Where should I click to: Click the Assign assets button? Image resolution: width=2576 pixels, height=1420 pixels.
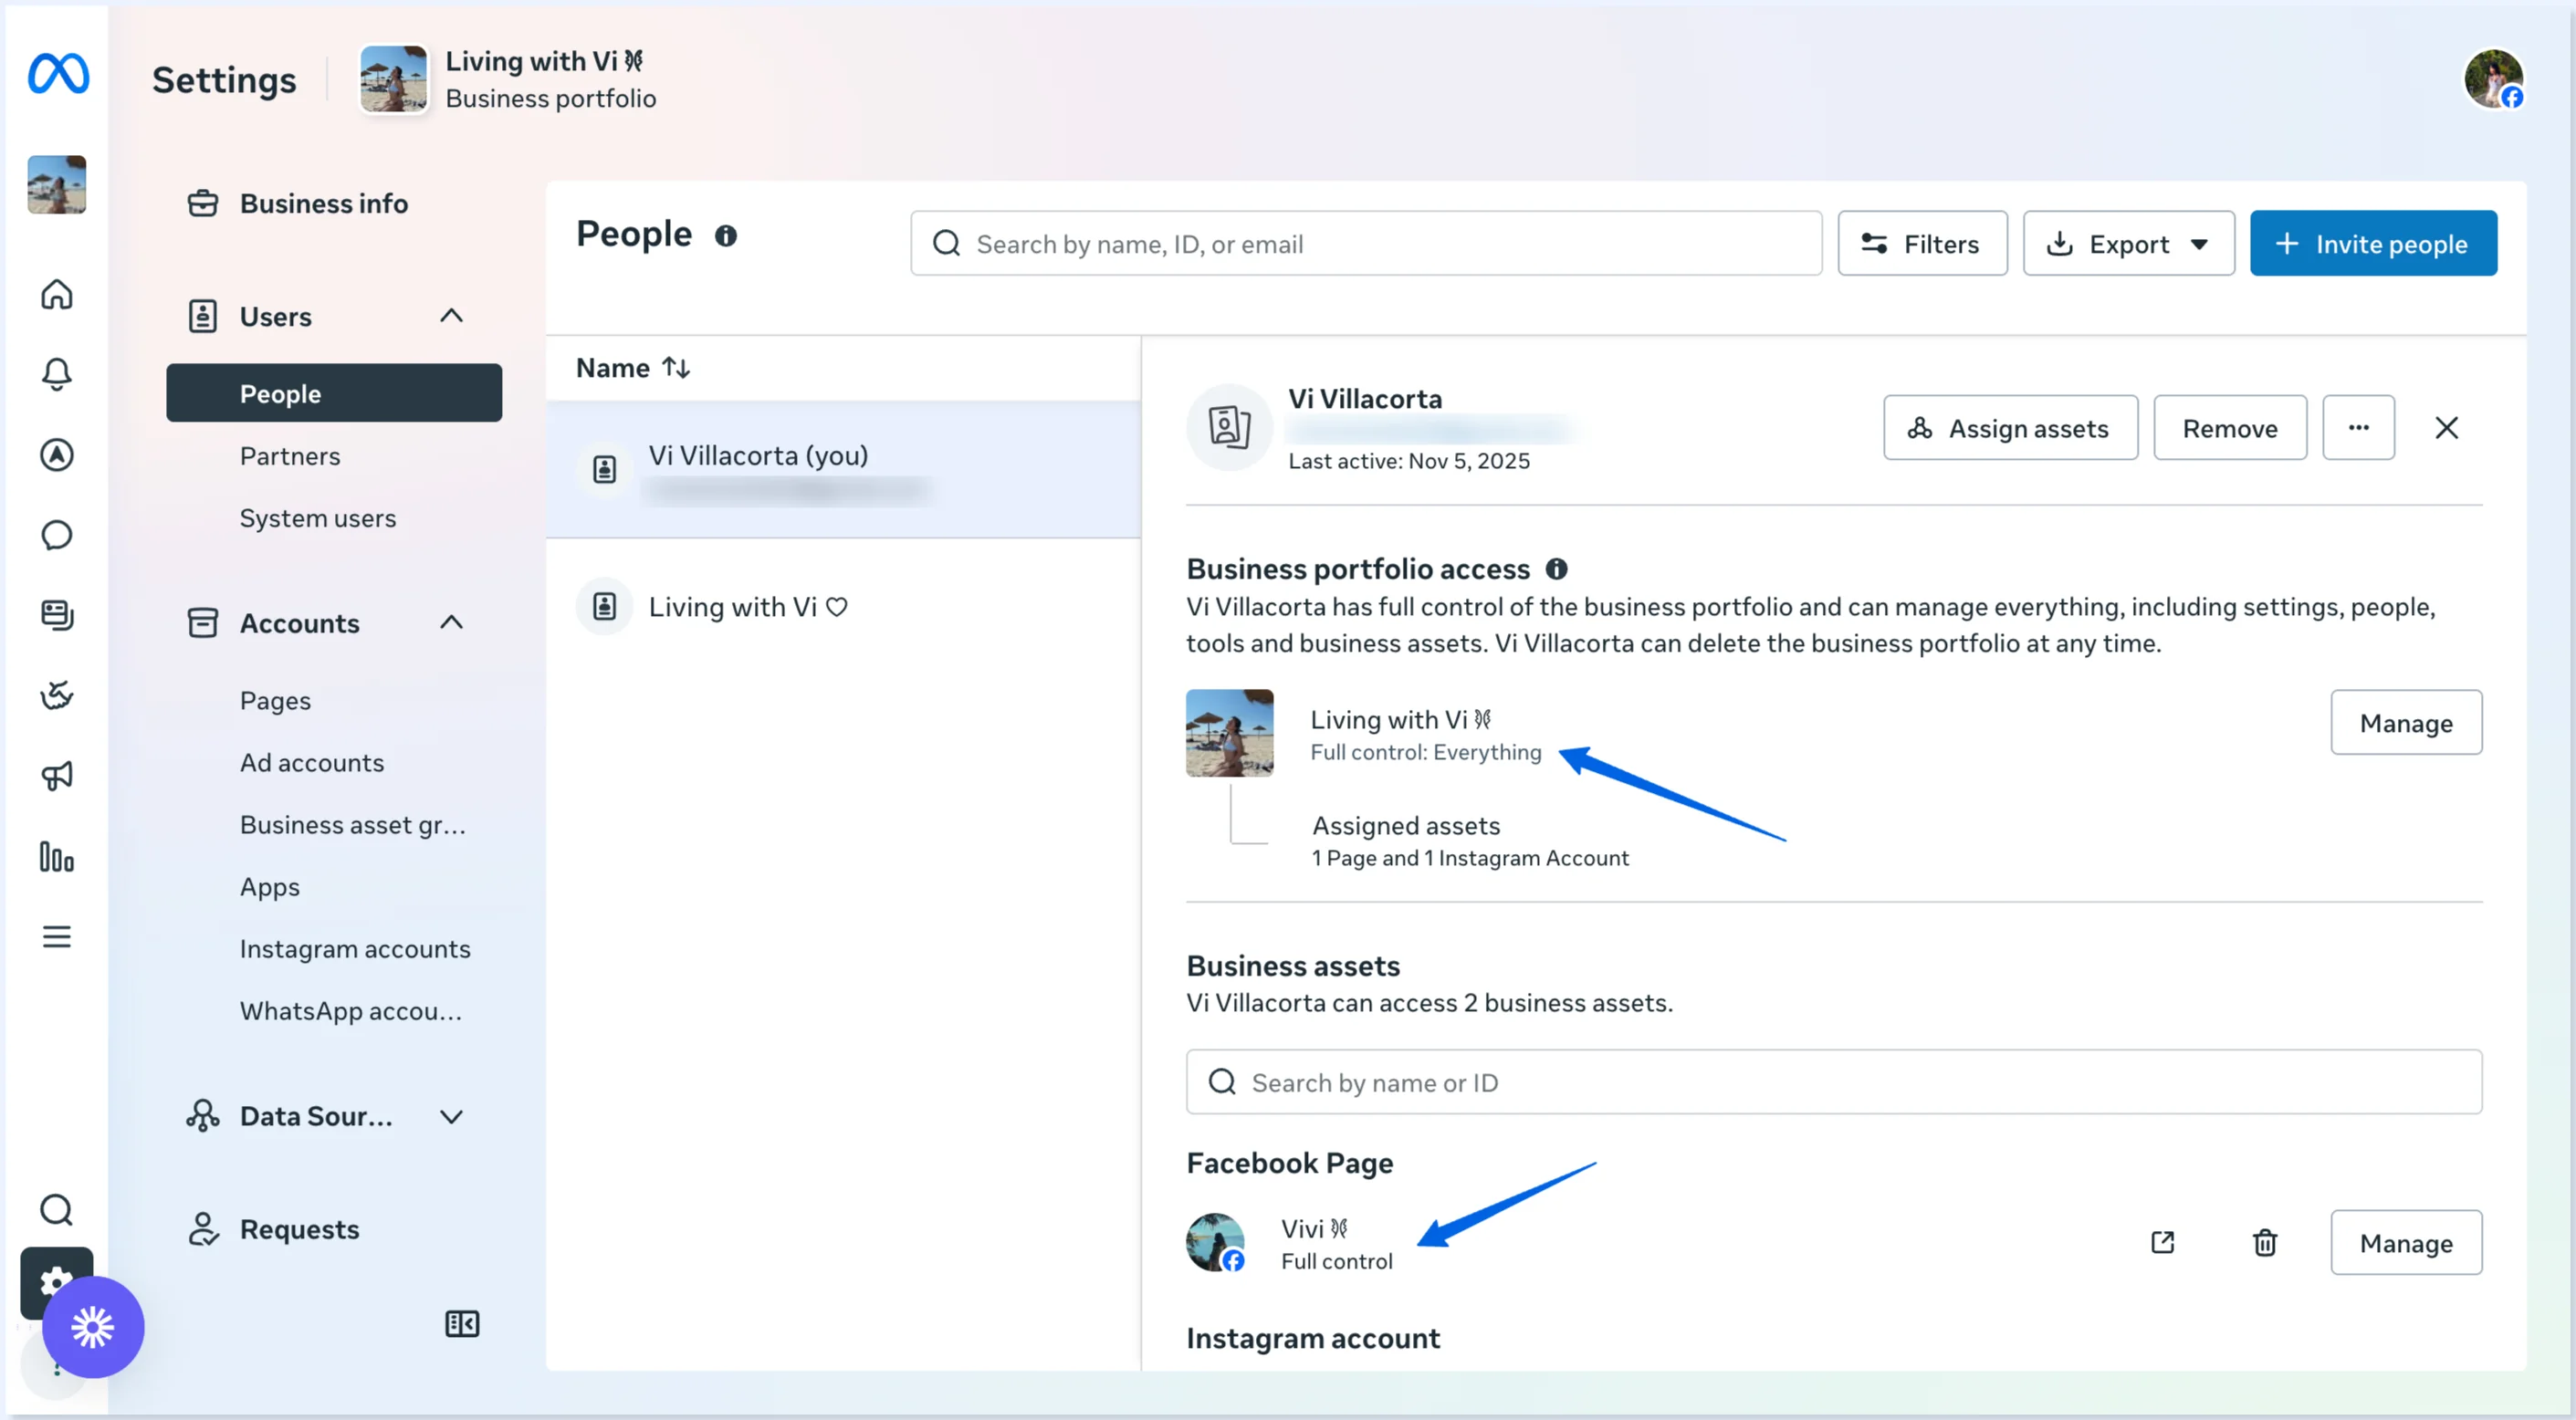pos(2010,428)
